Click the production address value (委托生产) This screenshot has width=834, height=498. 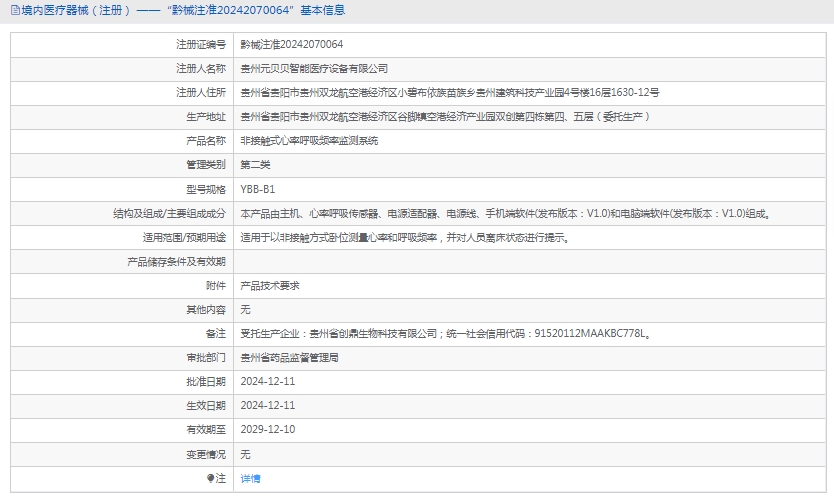click(446, 117)
